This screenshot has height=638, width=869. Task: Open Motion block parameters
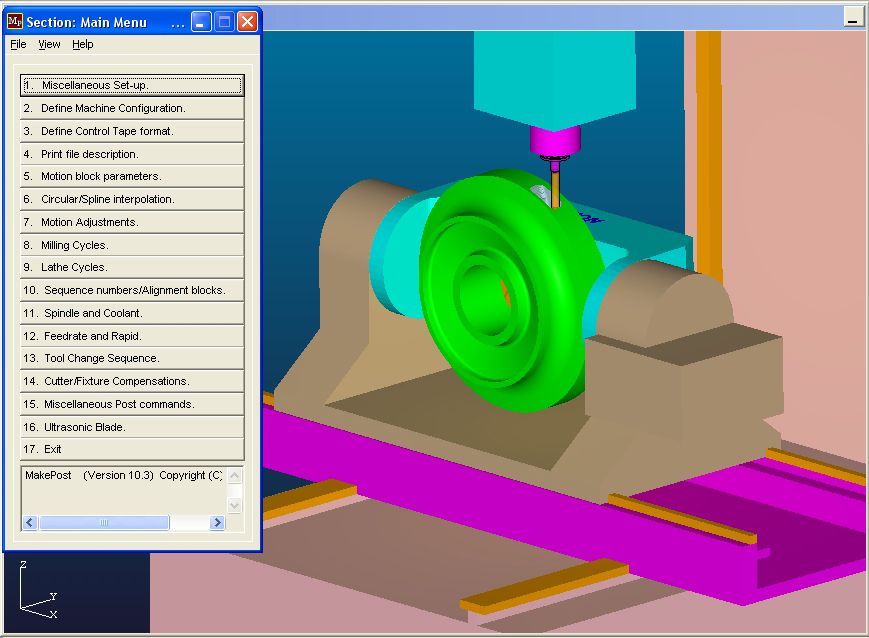click(x=132, y=176)
